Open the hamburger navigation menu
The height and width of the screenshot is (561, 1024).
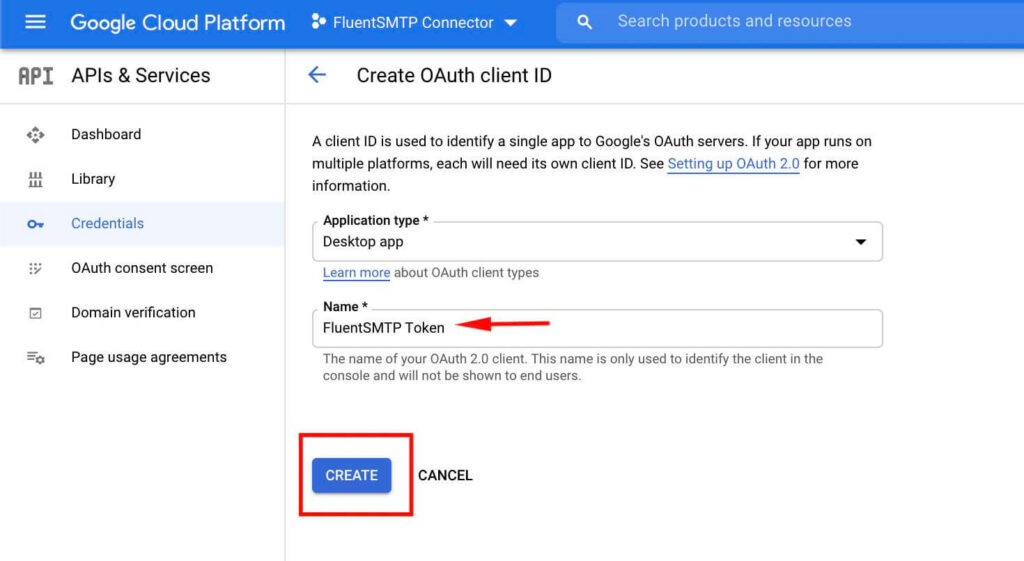(35, 22)
